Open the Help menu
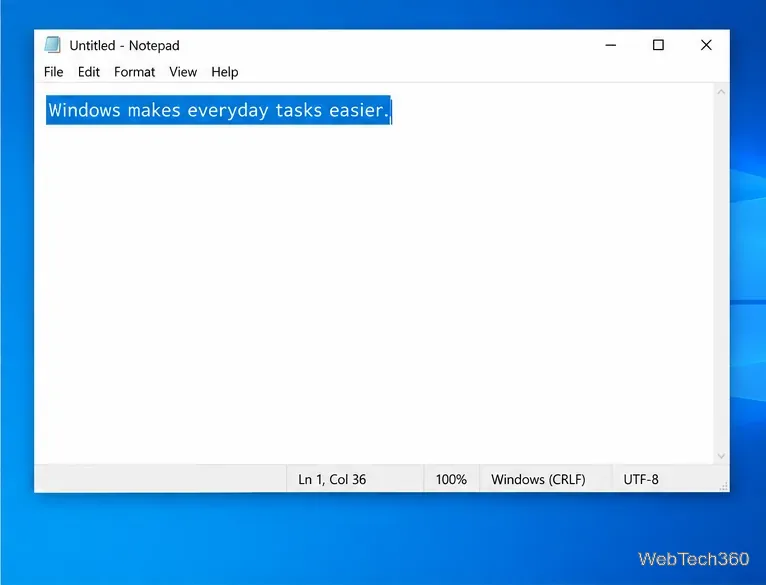 (225, 72)
